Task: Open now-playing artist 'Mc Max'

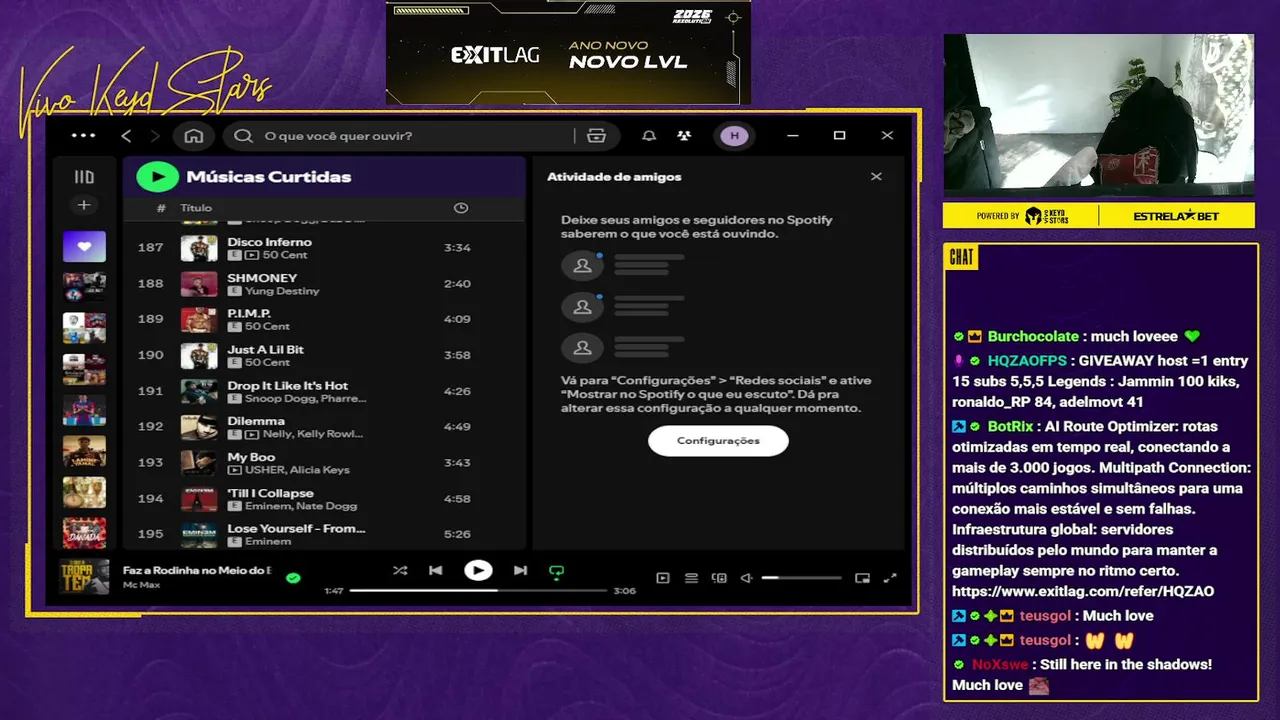Action: pos(141,584)
